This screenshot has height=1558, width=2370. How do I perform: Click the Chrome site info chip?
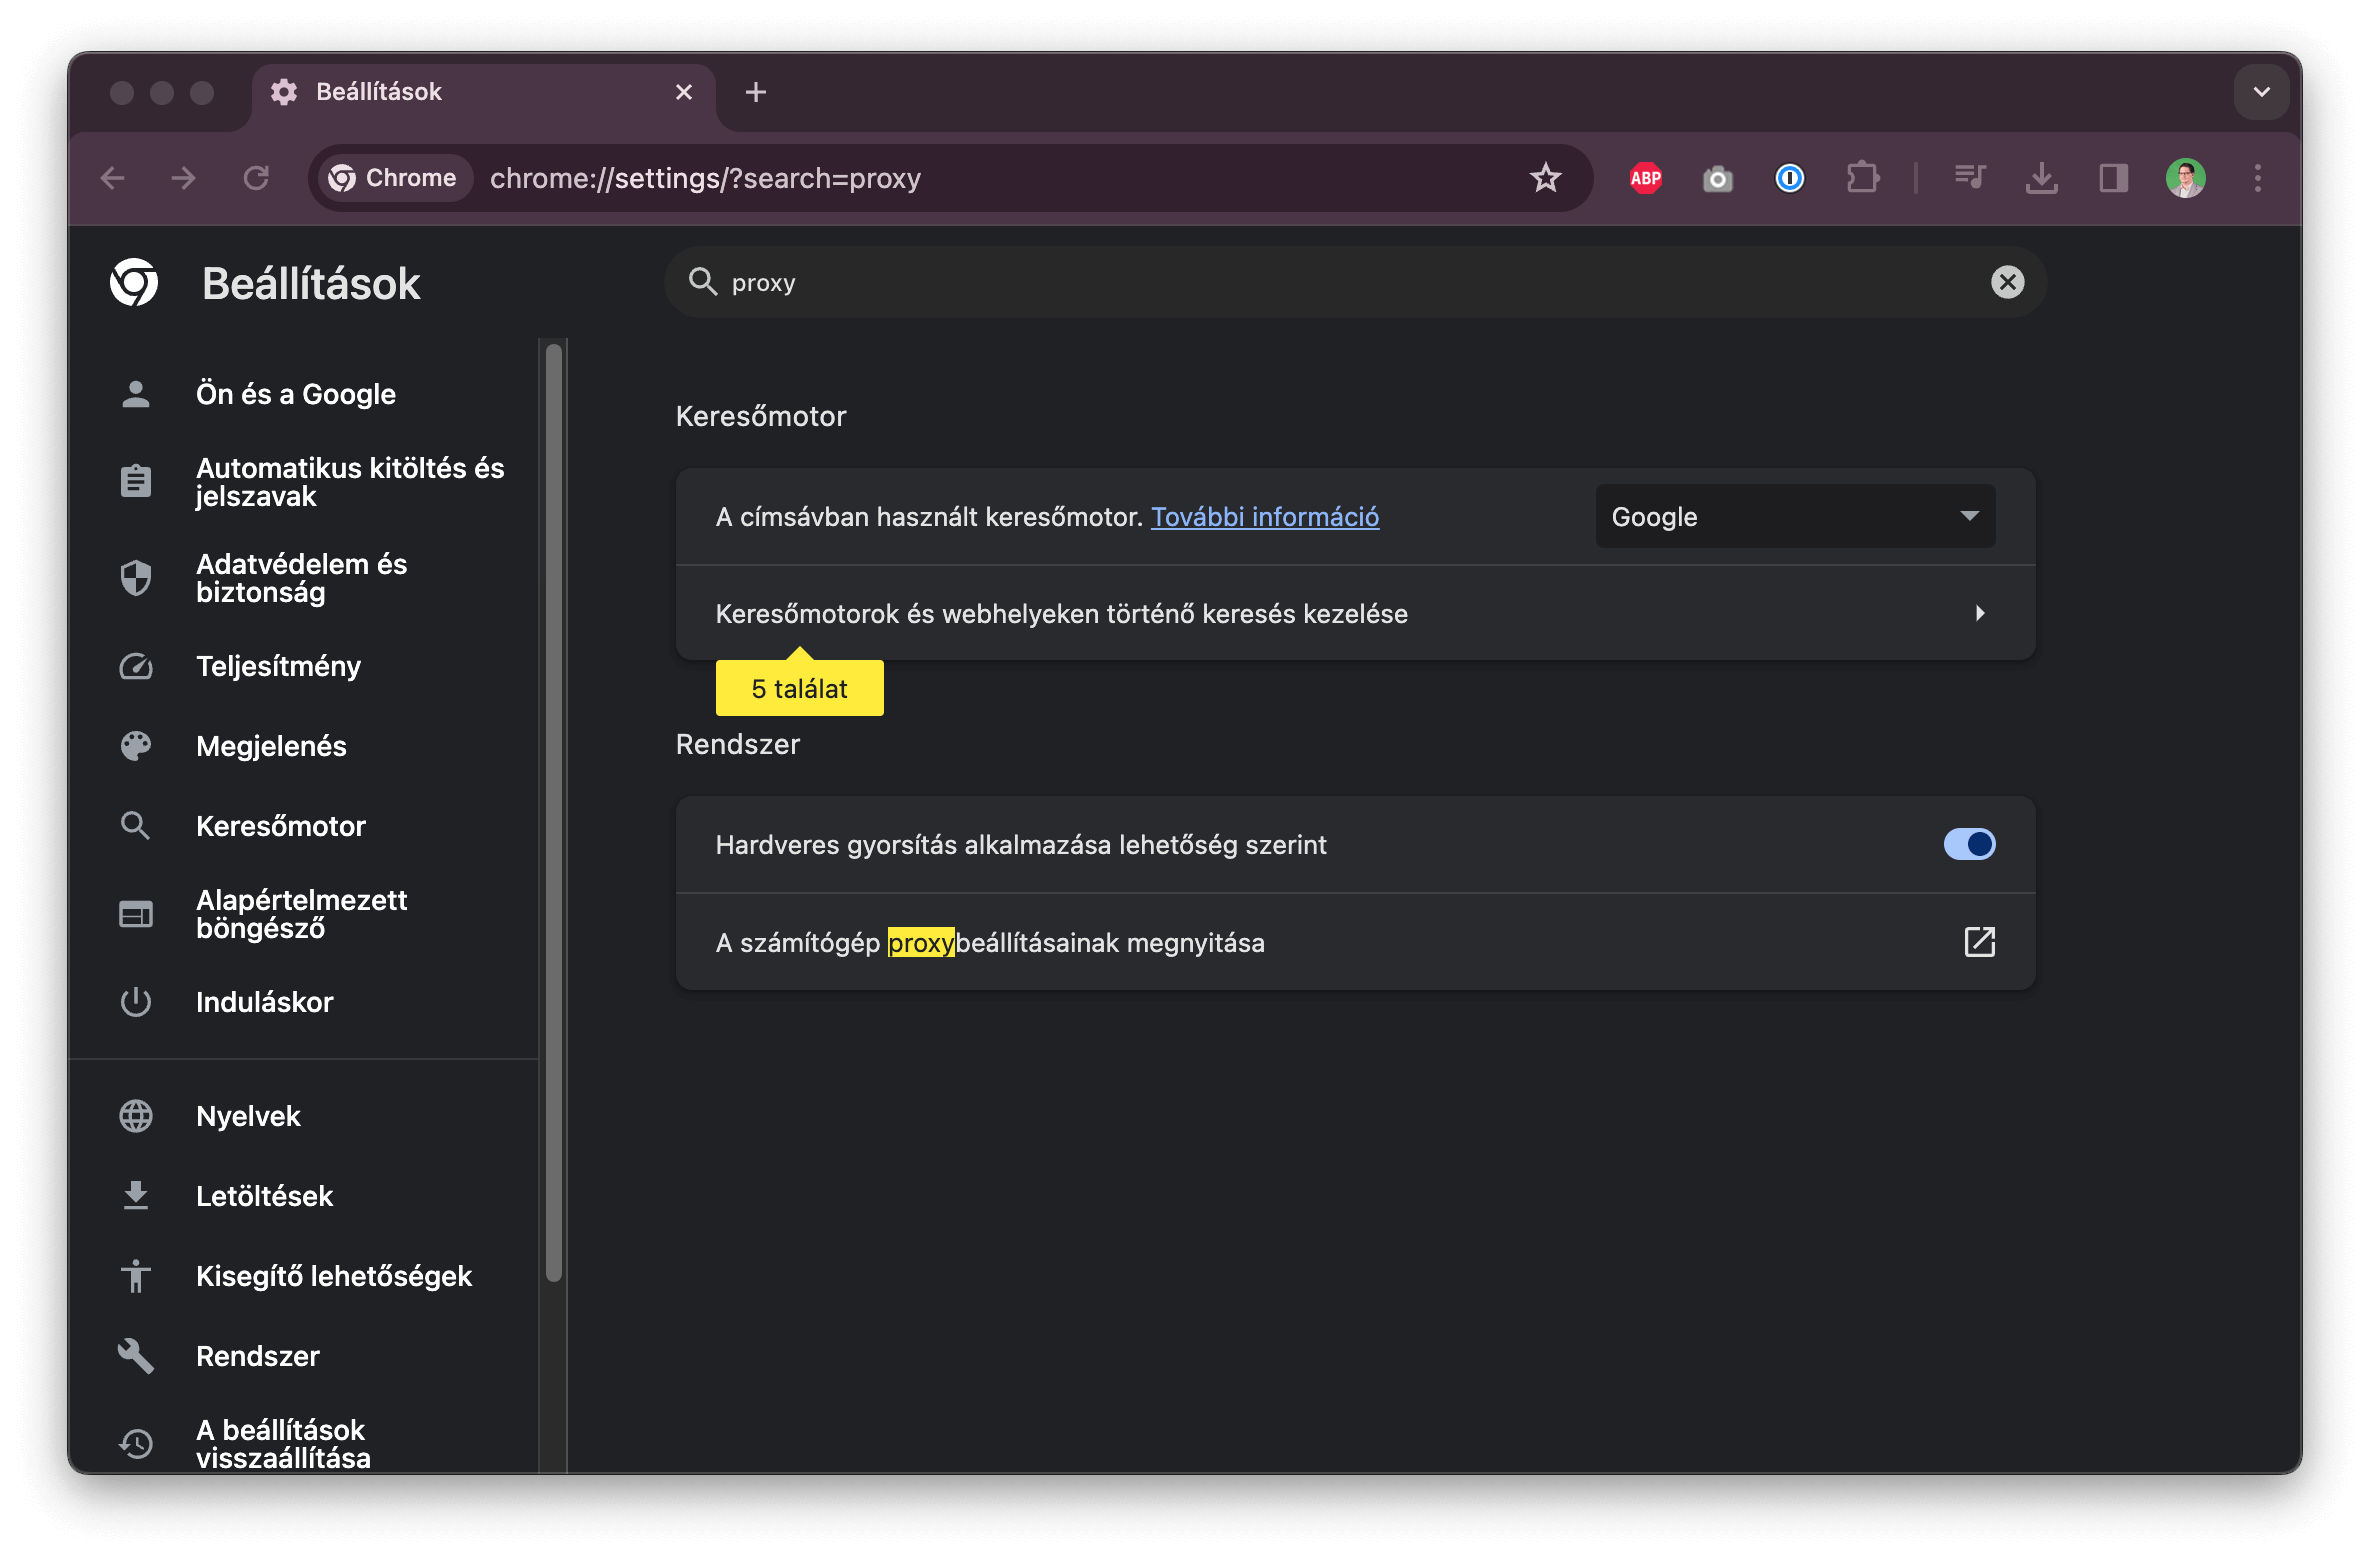[x=394, y=179]
